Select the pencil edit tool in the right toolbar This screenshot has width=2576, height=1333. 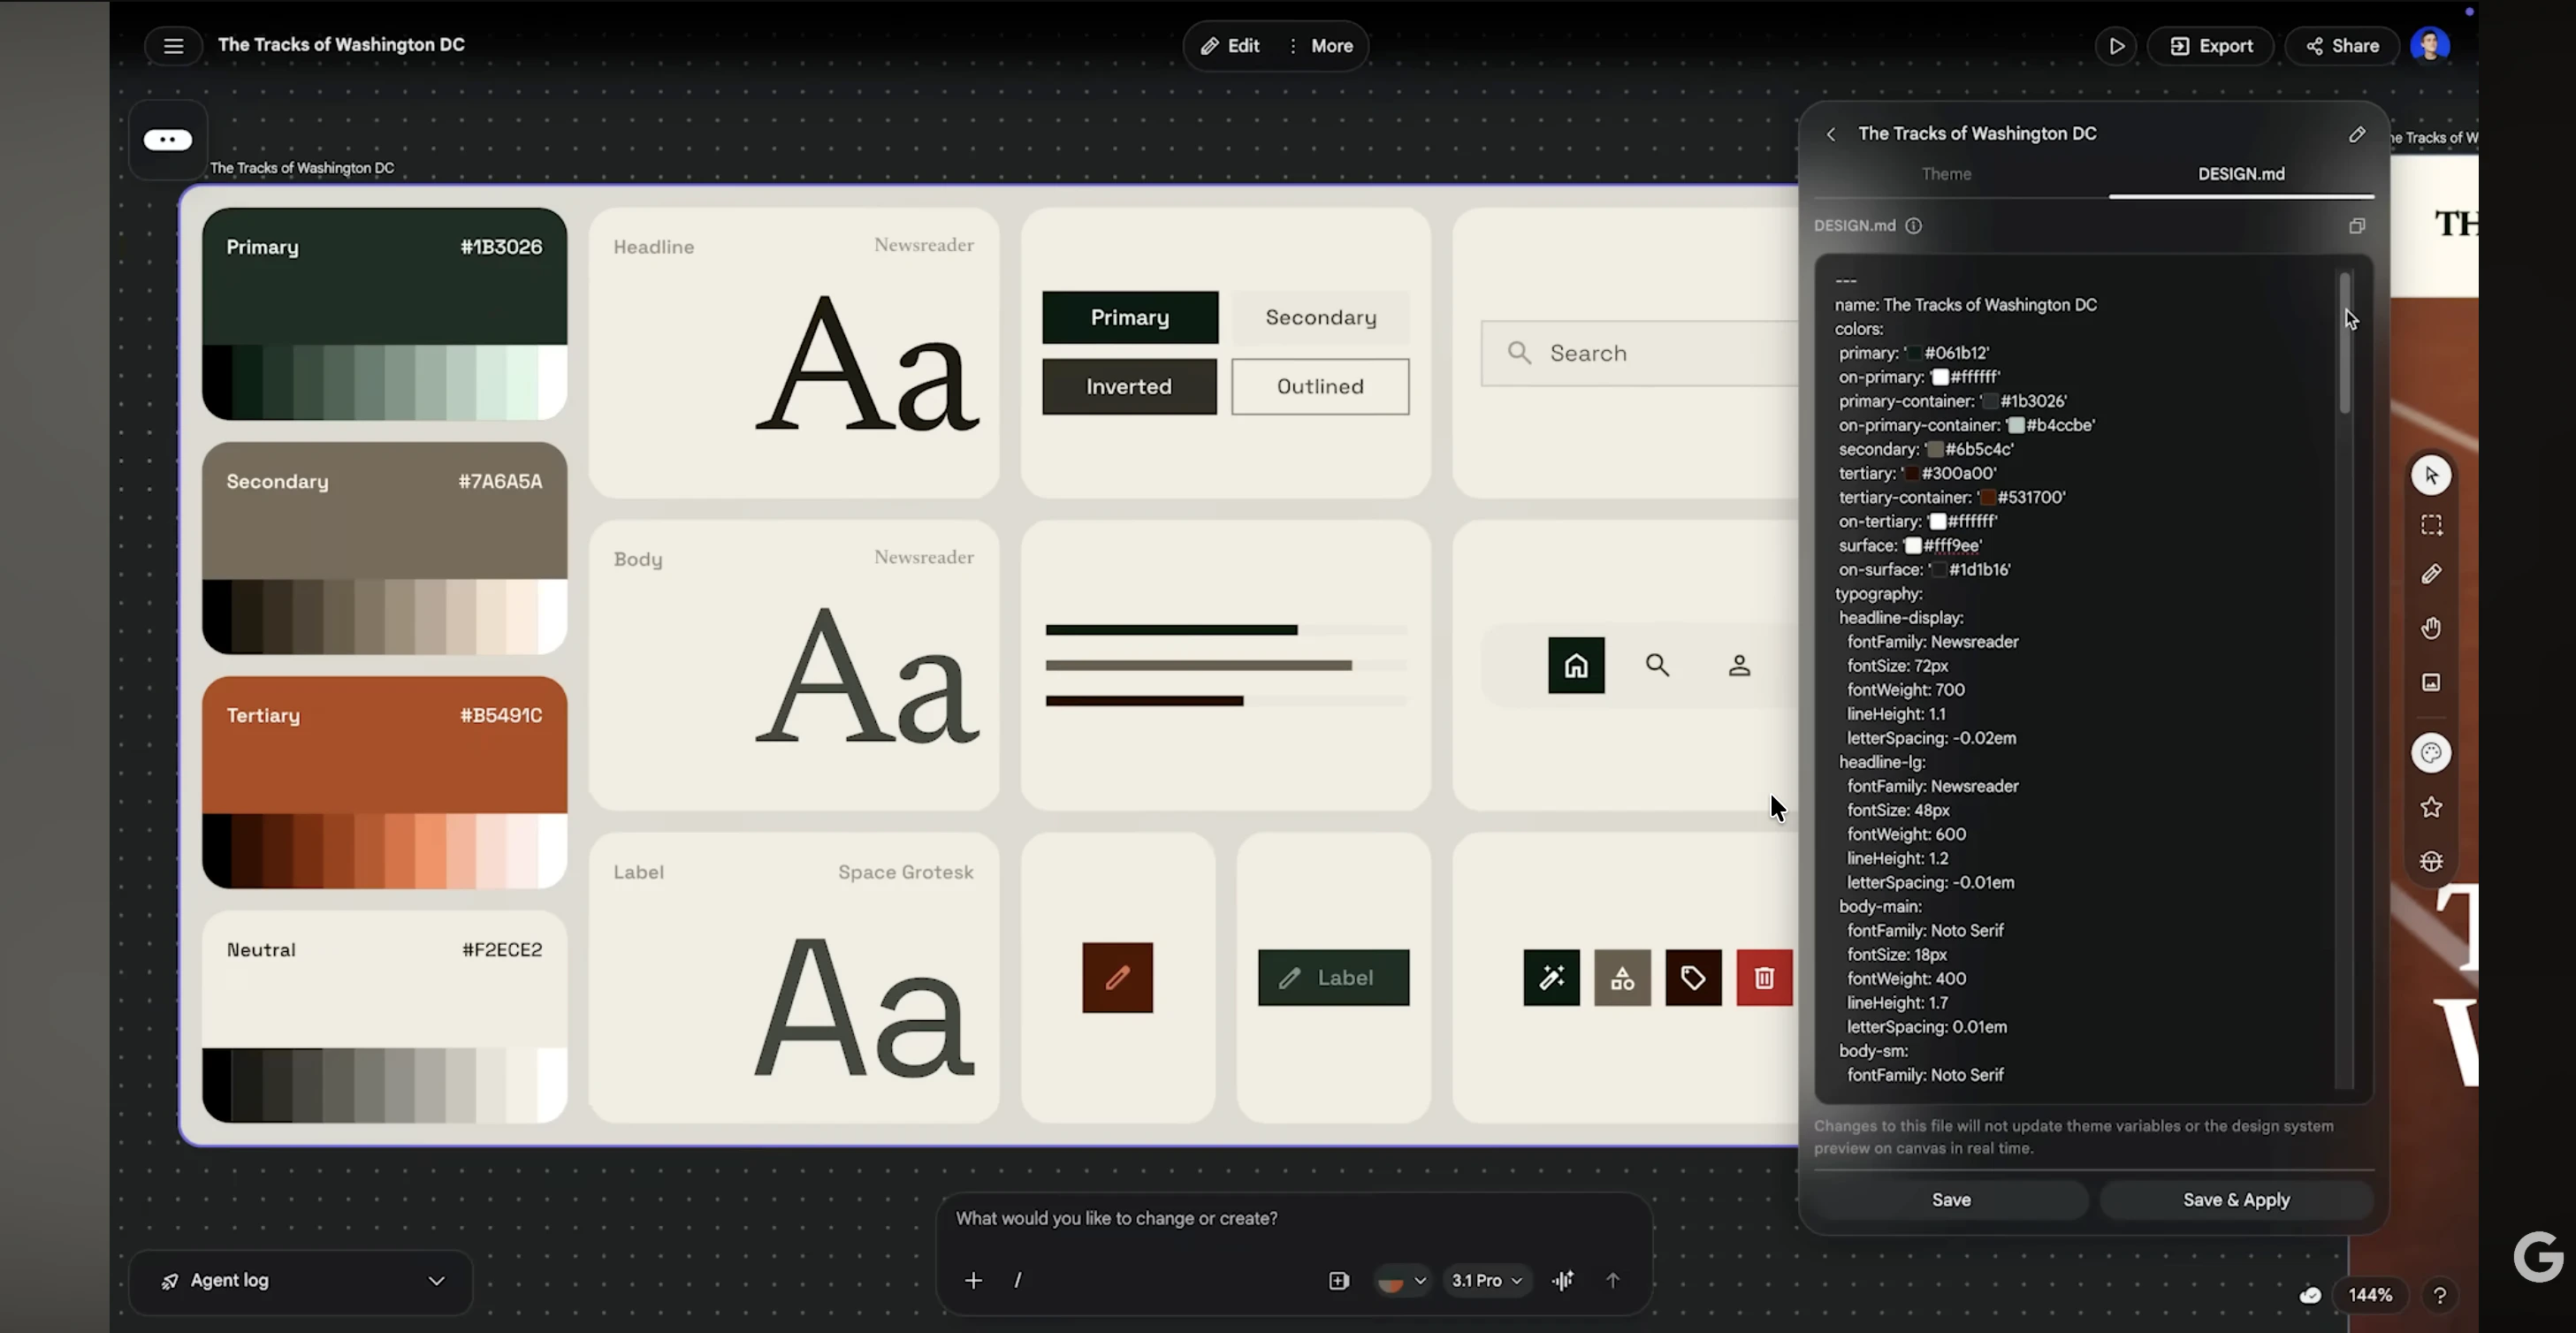(2431, 574)
